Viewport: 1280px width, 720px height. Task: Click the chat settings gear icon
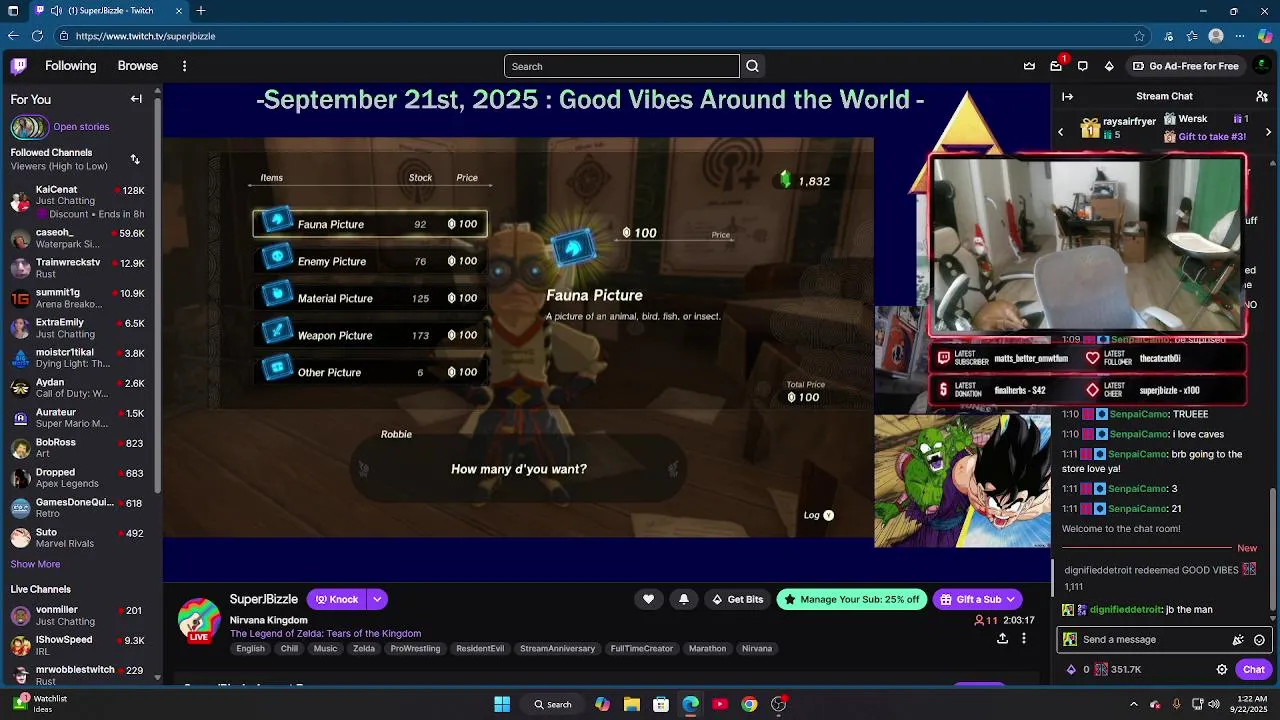[1222, 670]
